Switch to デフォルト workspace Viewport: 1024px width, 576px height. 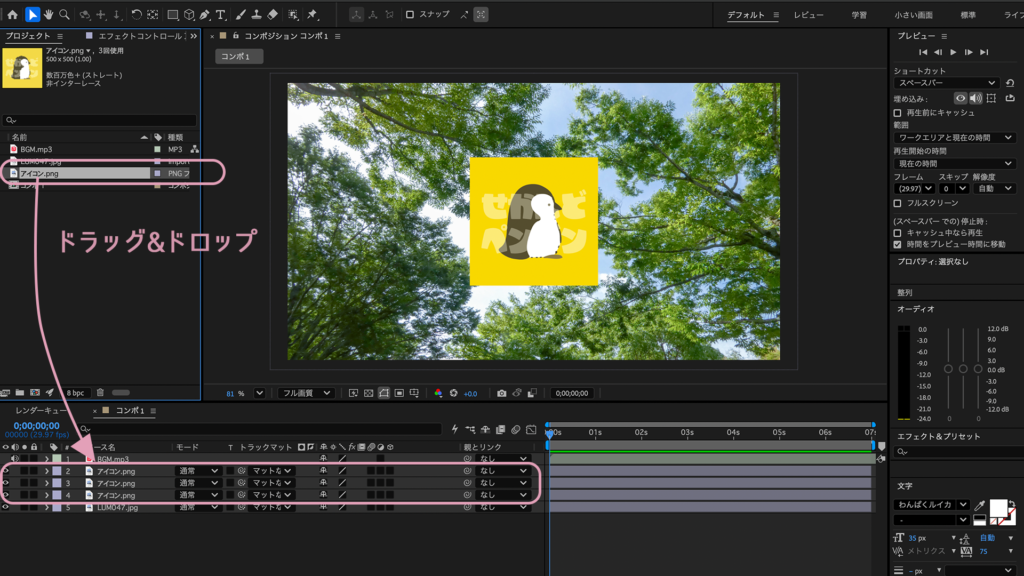pyautogui.click(x=746, y=15)
